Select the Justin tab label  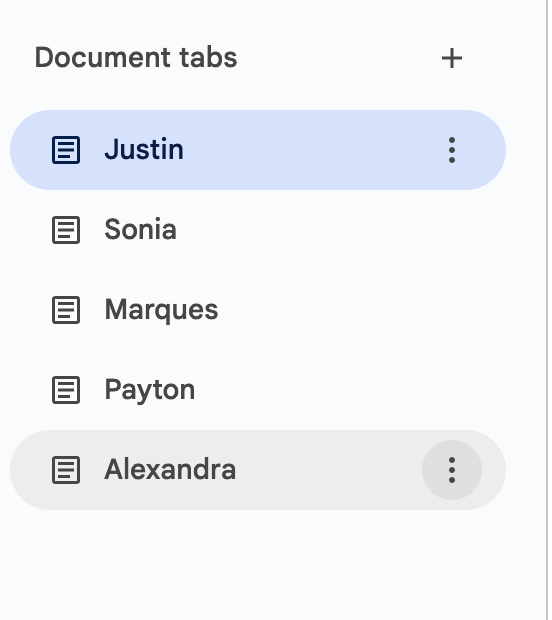[144, 149]
